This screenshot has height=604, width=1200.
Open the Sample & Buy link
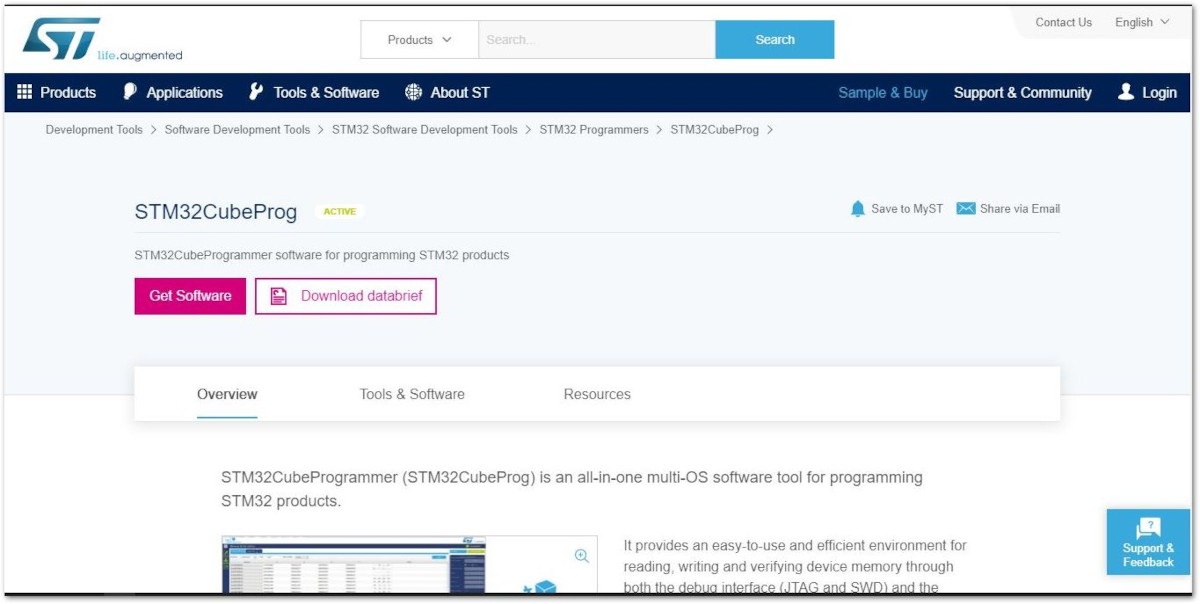point(883,92)
